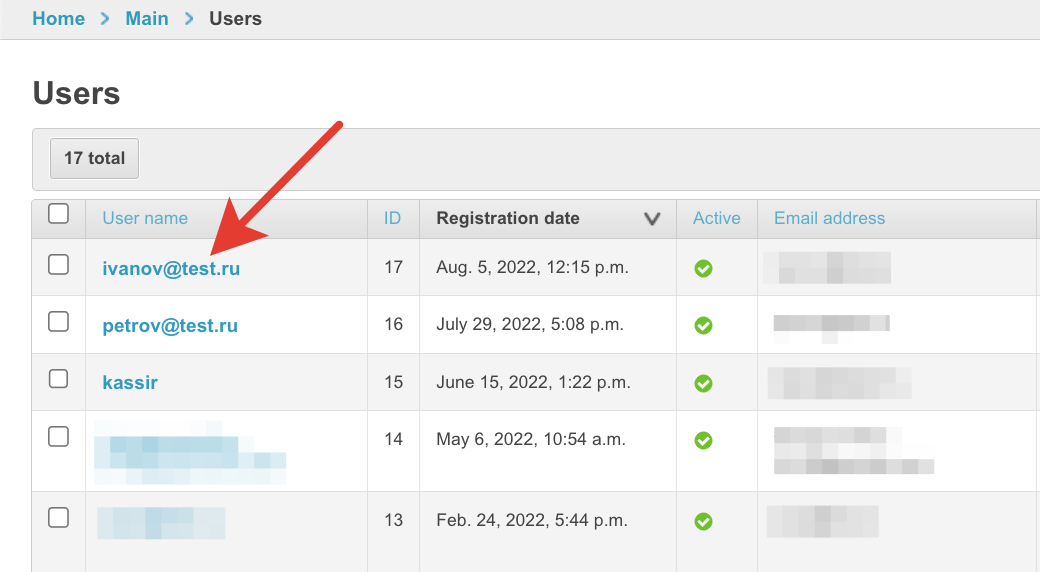This screenshot has width=1040, height=572.
Task: Click the active status icon for user ID 14
Action: coord(703,440)
